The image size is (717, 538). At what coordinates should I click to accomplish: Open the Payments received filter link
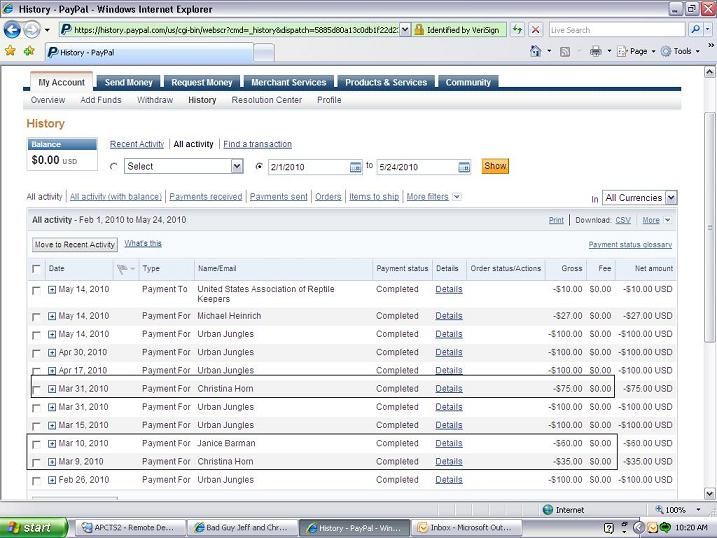[206, 197]
